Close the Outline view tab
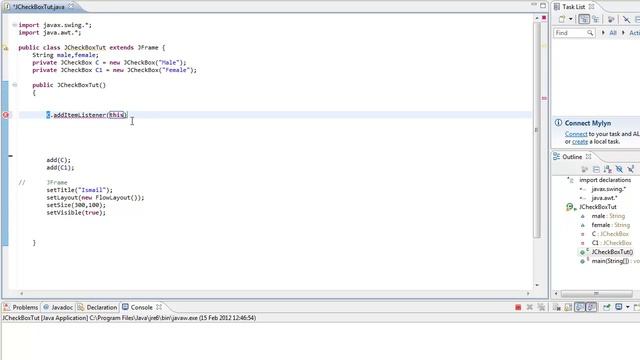 coord(588,157)
